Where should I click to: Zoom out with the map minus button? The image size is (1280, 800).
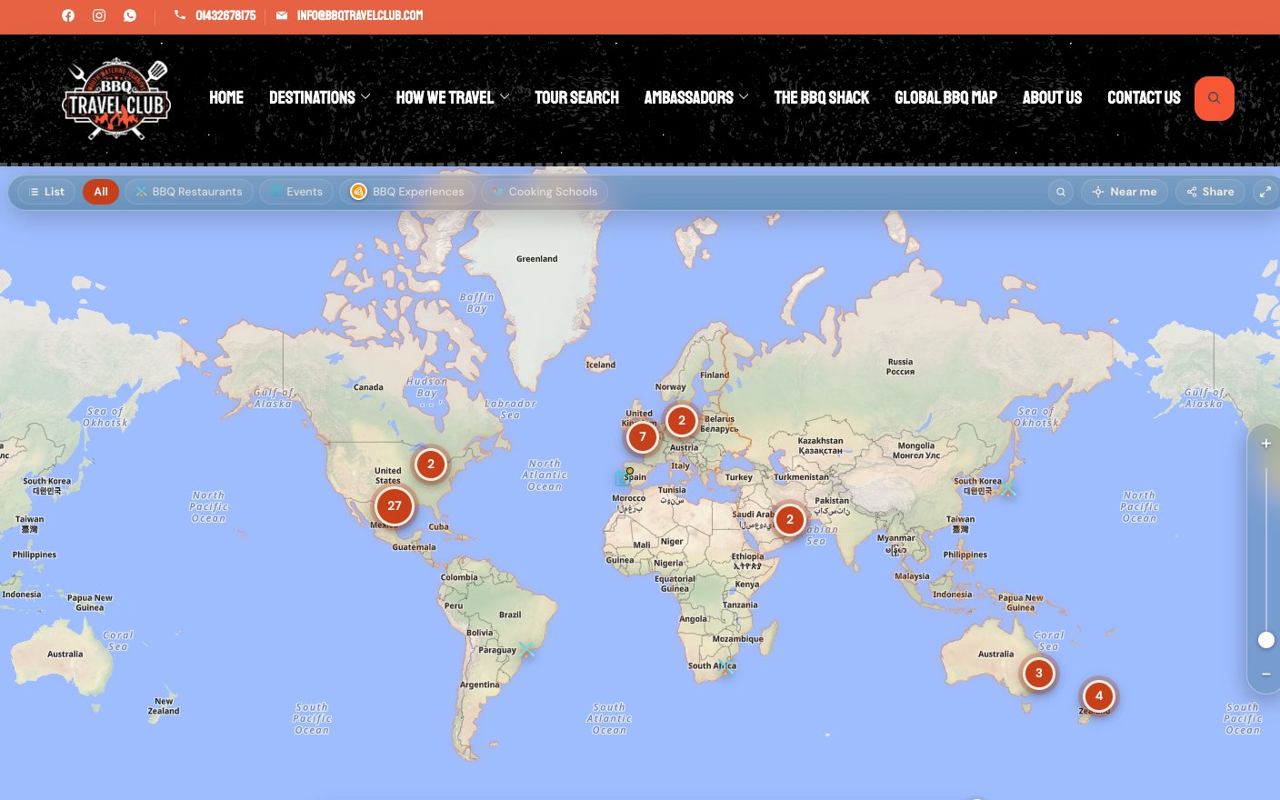click(1266, 674)
